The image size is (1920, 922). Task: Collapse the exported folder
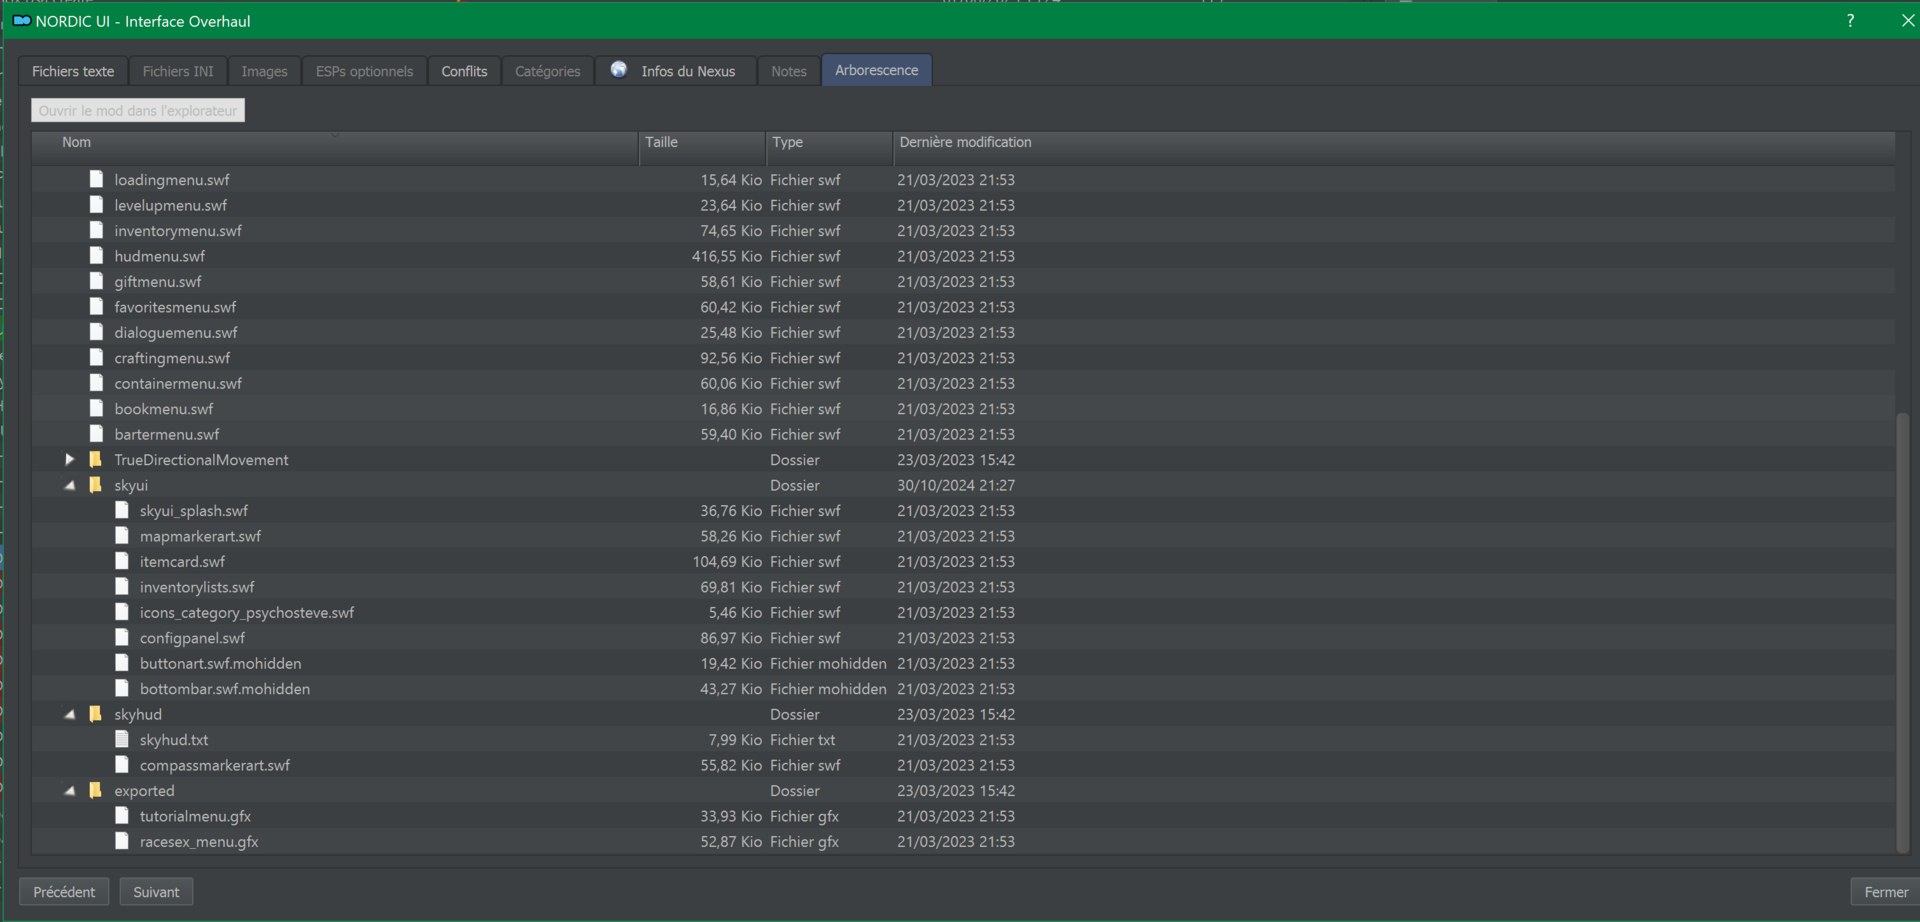point(69,791)
